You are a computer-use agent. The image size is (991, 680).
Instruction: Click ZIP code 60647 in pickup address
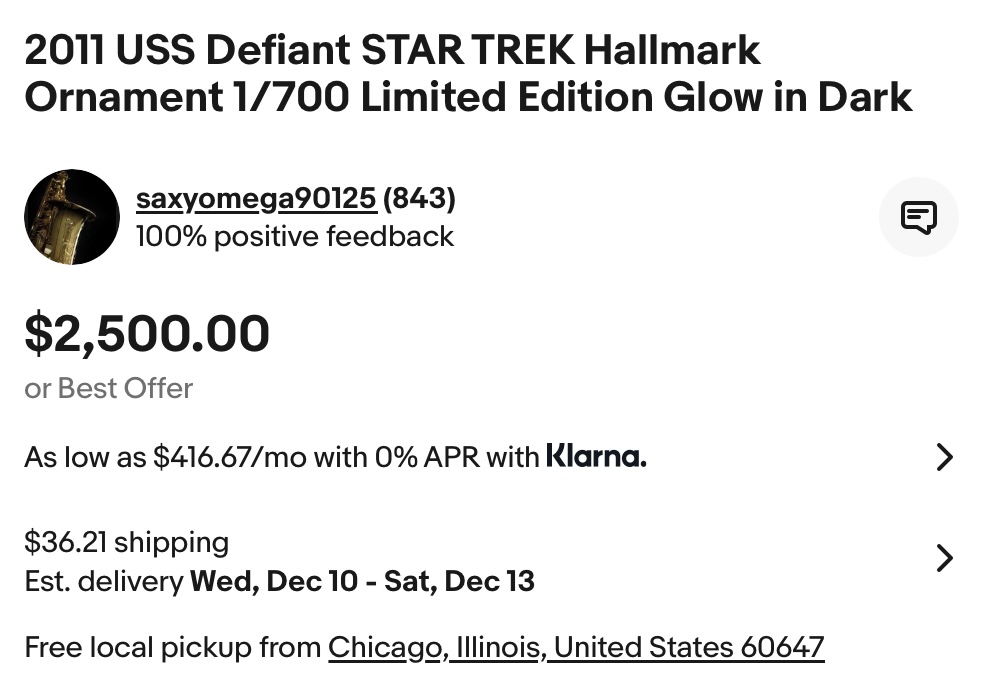782,647
